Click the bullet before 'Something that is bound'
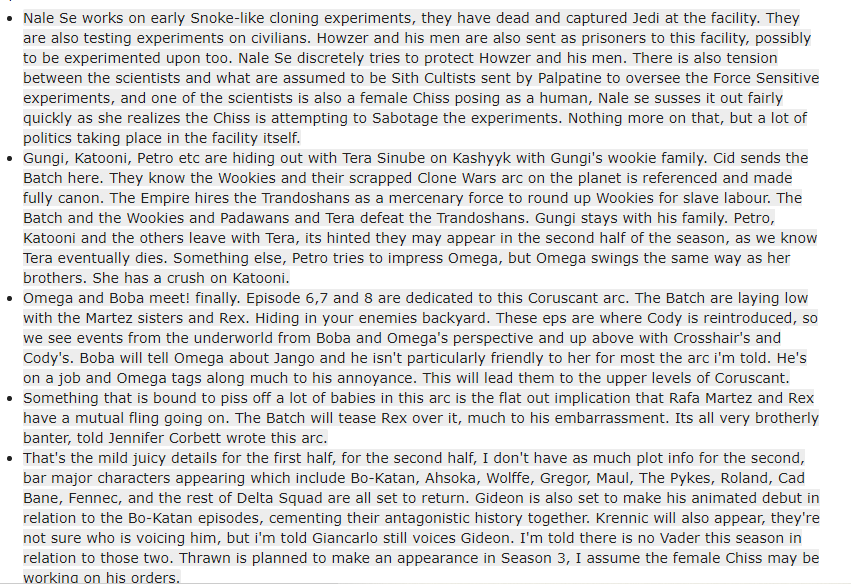 pyautogui.click(x=9, y=398)
